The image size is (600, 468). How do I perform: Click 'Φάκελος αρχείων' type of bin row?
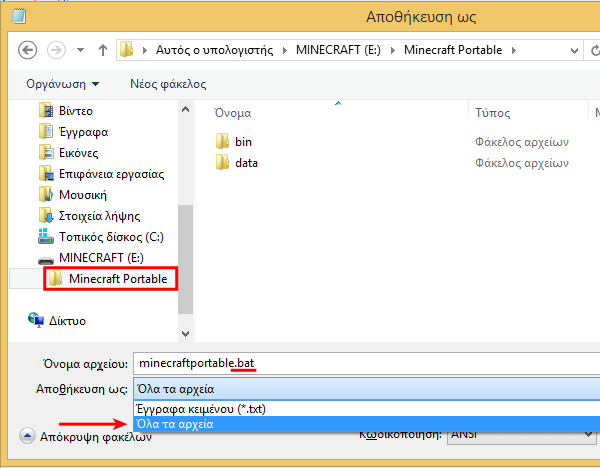[x=522, y=142]
